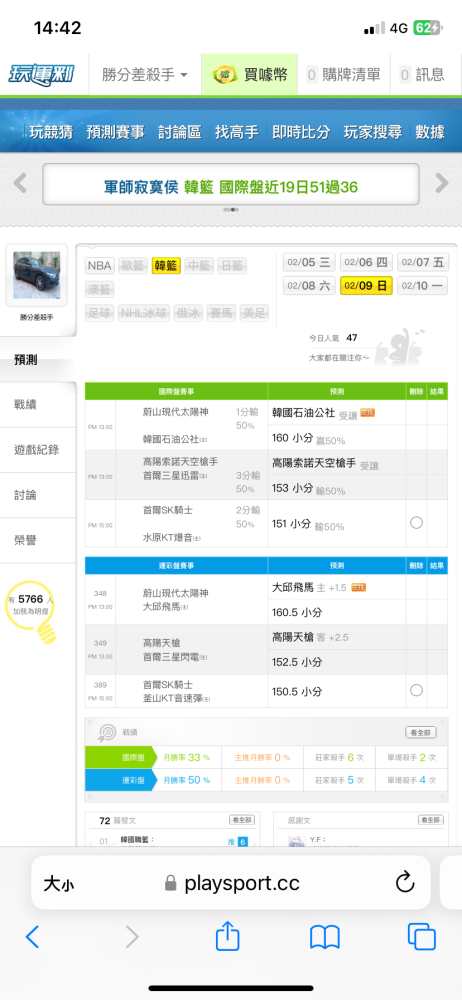Tap 運彩盤 月勝率 50% stat

tap(186, 780)
